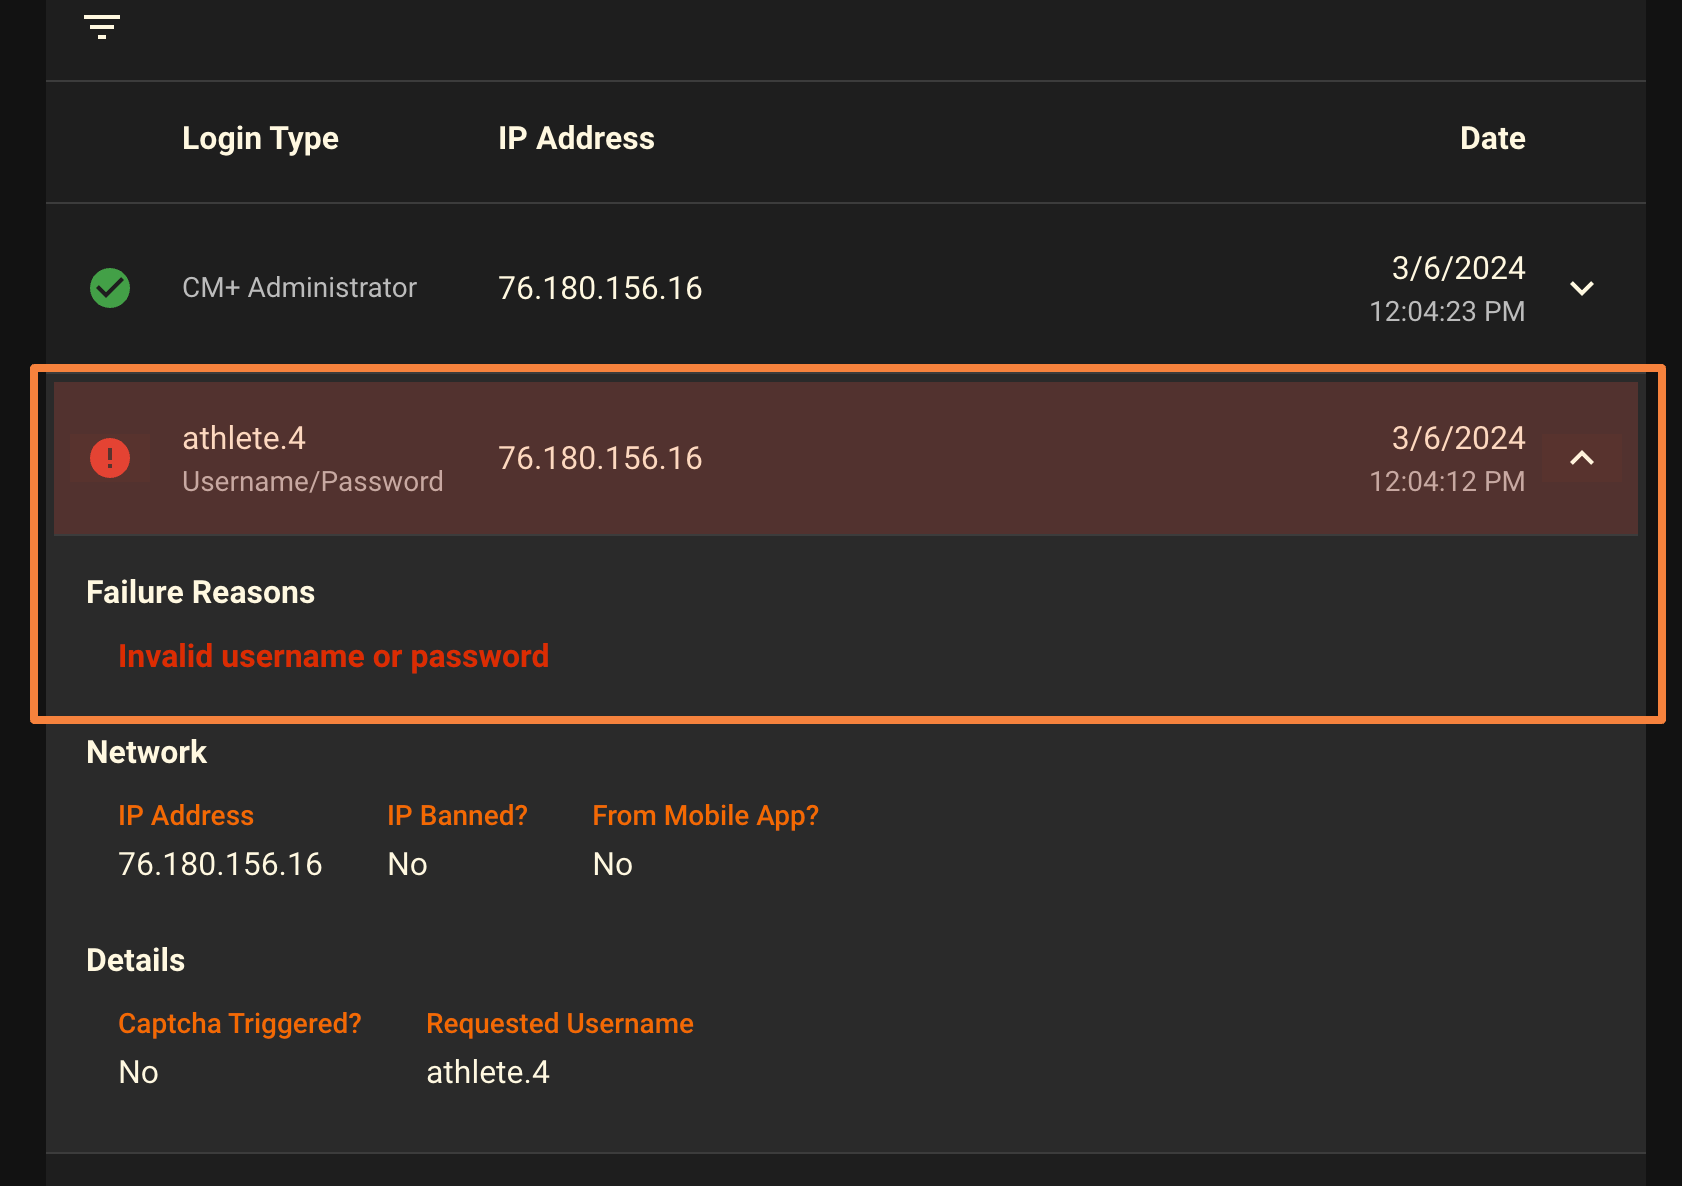Expand the CM+ Administrator login details
Image resolution: width=1682 pixels, height=1186 pixels.
tap(1583, 288)
